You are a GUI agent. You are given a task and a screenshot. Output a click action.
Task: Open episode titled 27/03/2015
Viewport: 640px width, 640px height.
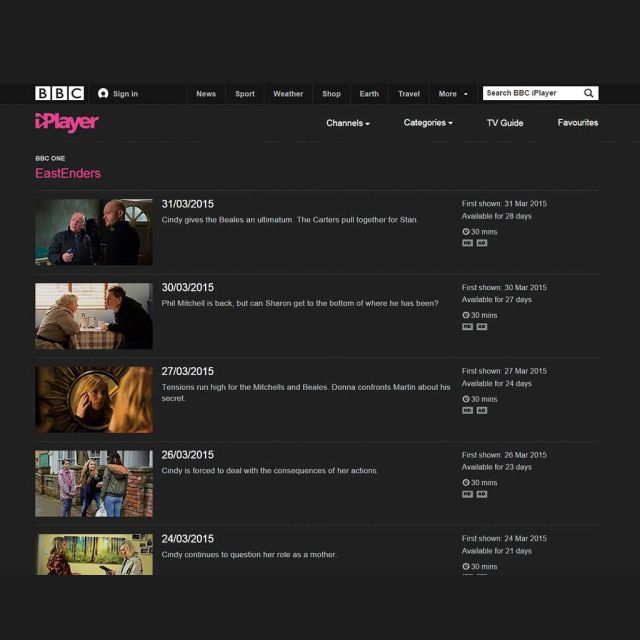click(187, 371)
